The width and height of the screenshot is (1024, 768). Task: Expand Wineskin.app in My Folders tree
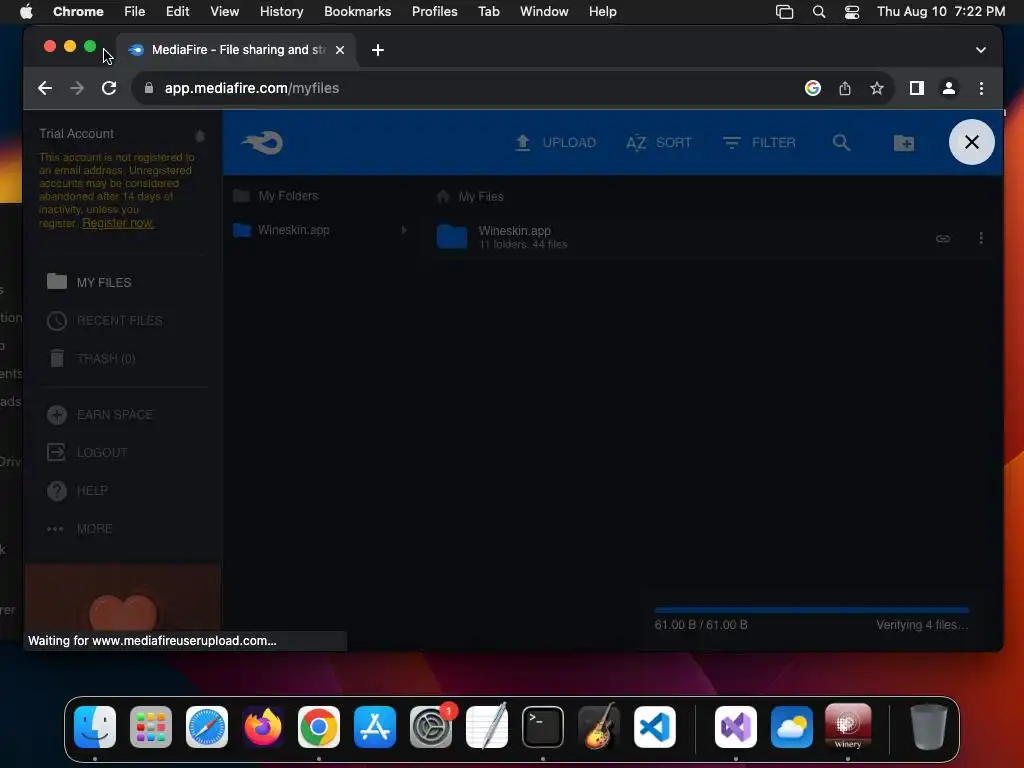404,230
